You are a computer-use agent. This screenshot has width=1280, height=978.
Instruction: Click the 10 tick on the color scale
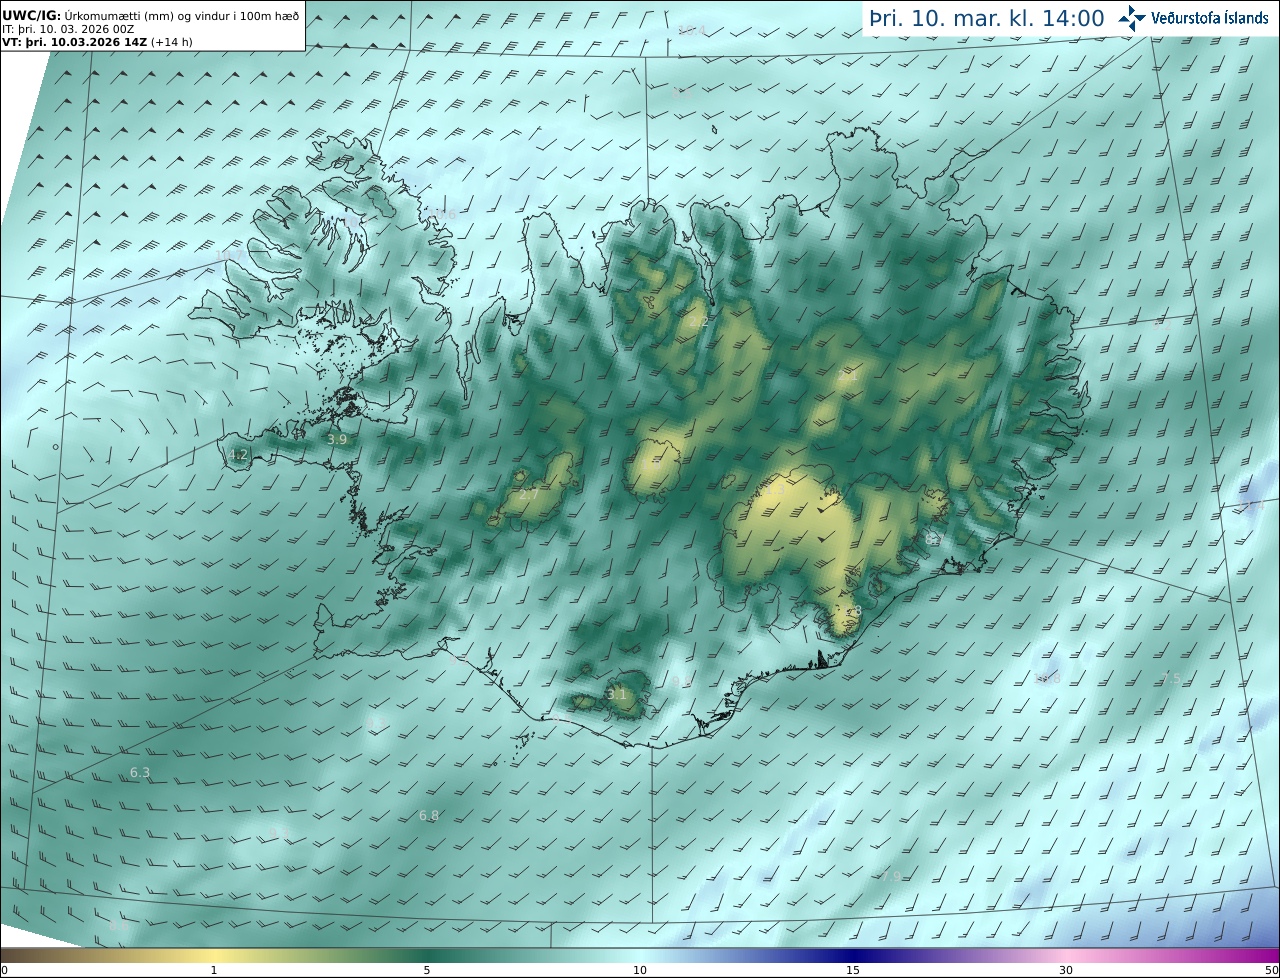coord(640,970)
